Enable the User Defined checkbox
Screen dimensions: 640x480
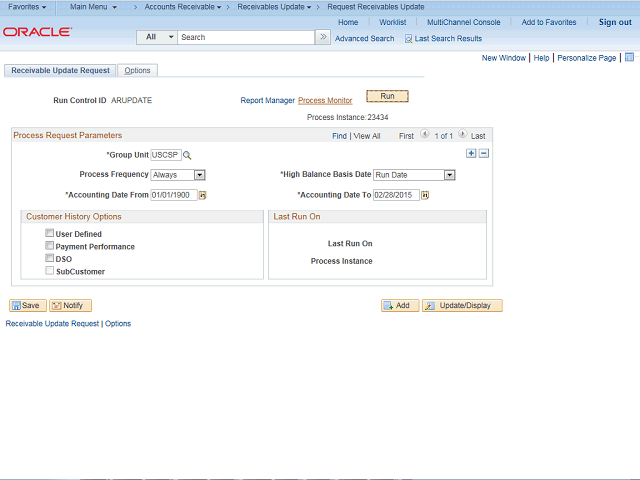[x=49, y=233]
